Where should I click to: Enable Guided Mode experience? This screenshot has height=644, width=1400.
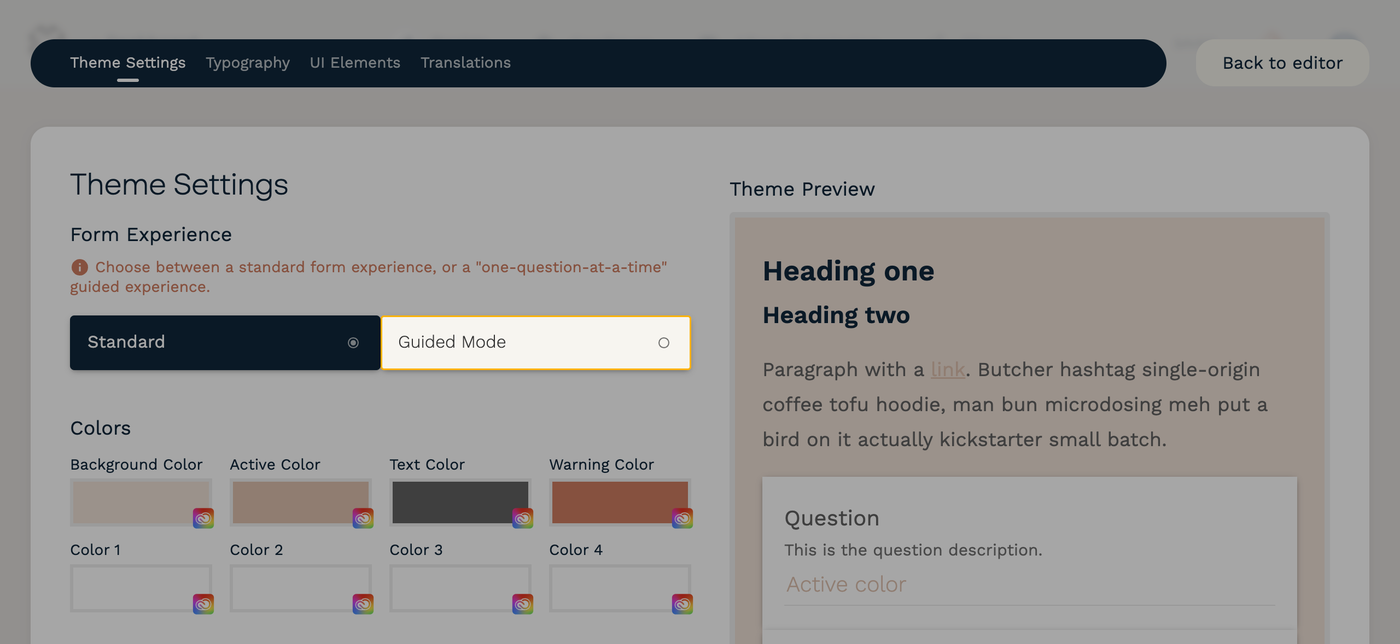pyautogui.click(x=535, y=342)
